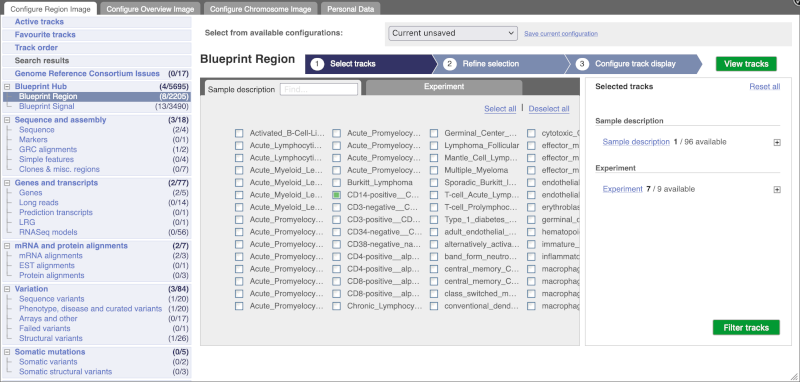
Task: Open Prediction transcripts subcategory
Action: (x=56, y=212)
